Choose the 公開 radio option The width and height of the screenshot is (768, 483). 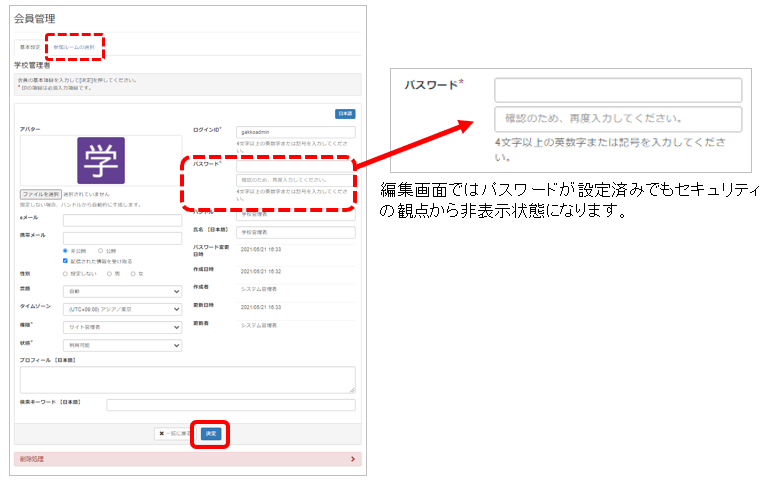click(x=101, y=250)
